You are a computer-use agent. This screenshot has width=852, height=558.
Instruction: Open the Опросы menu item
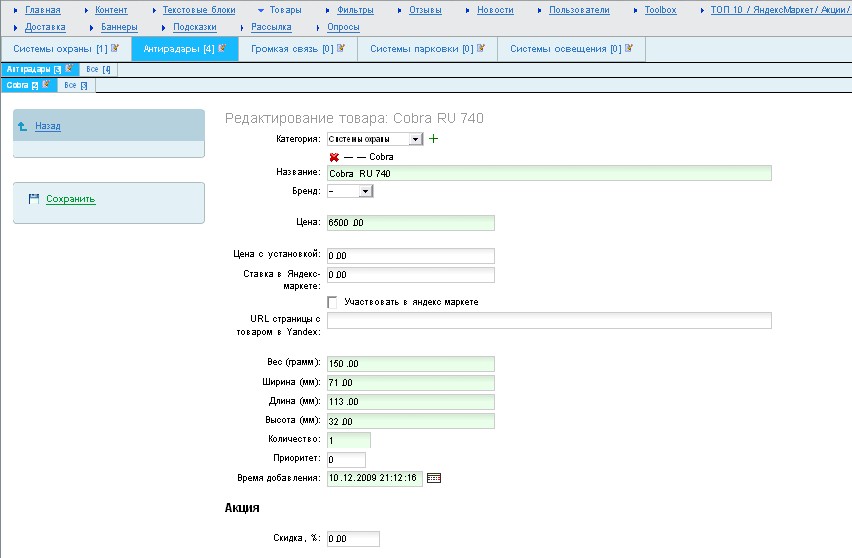coord(343,27)
